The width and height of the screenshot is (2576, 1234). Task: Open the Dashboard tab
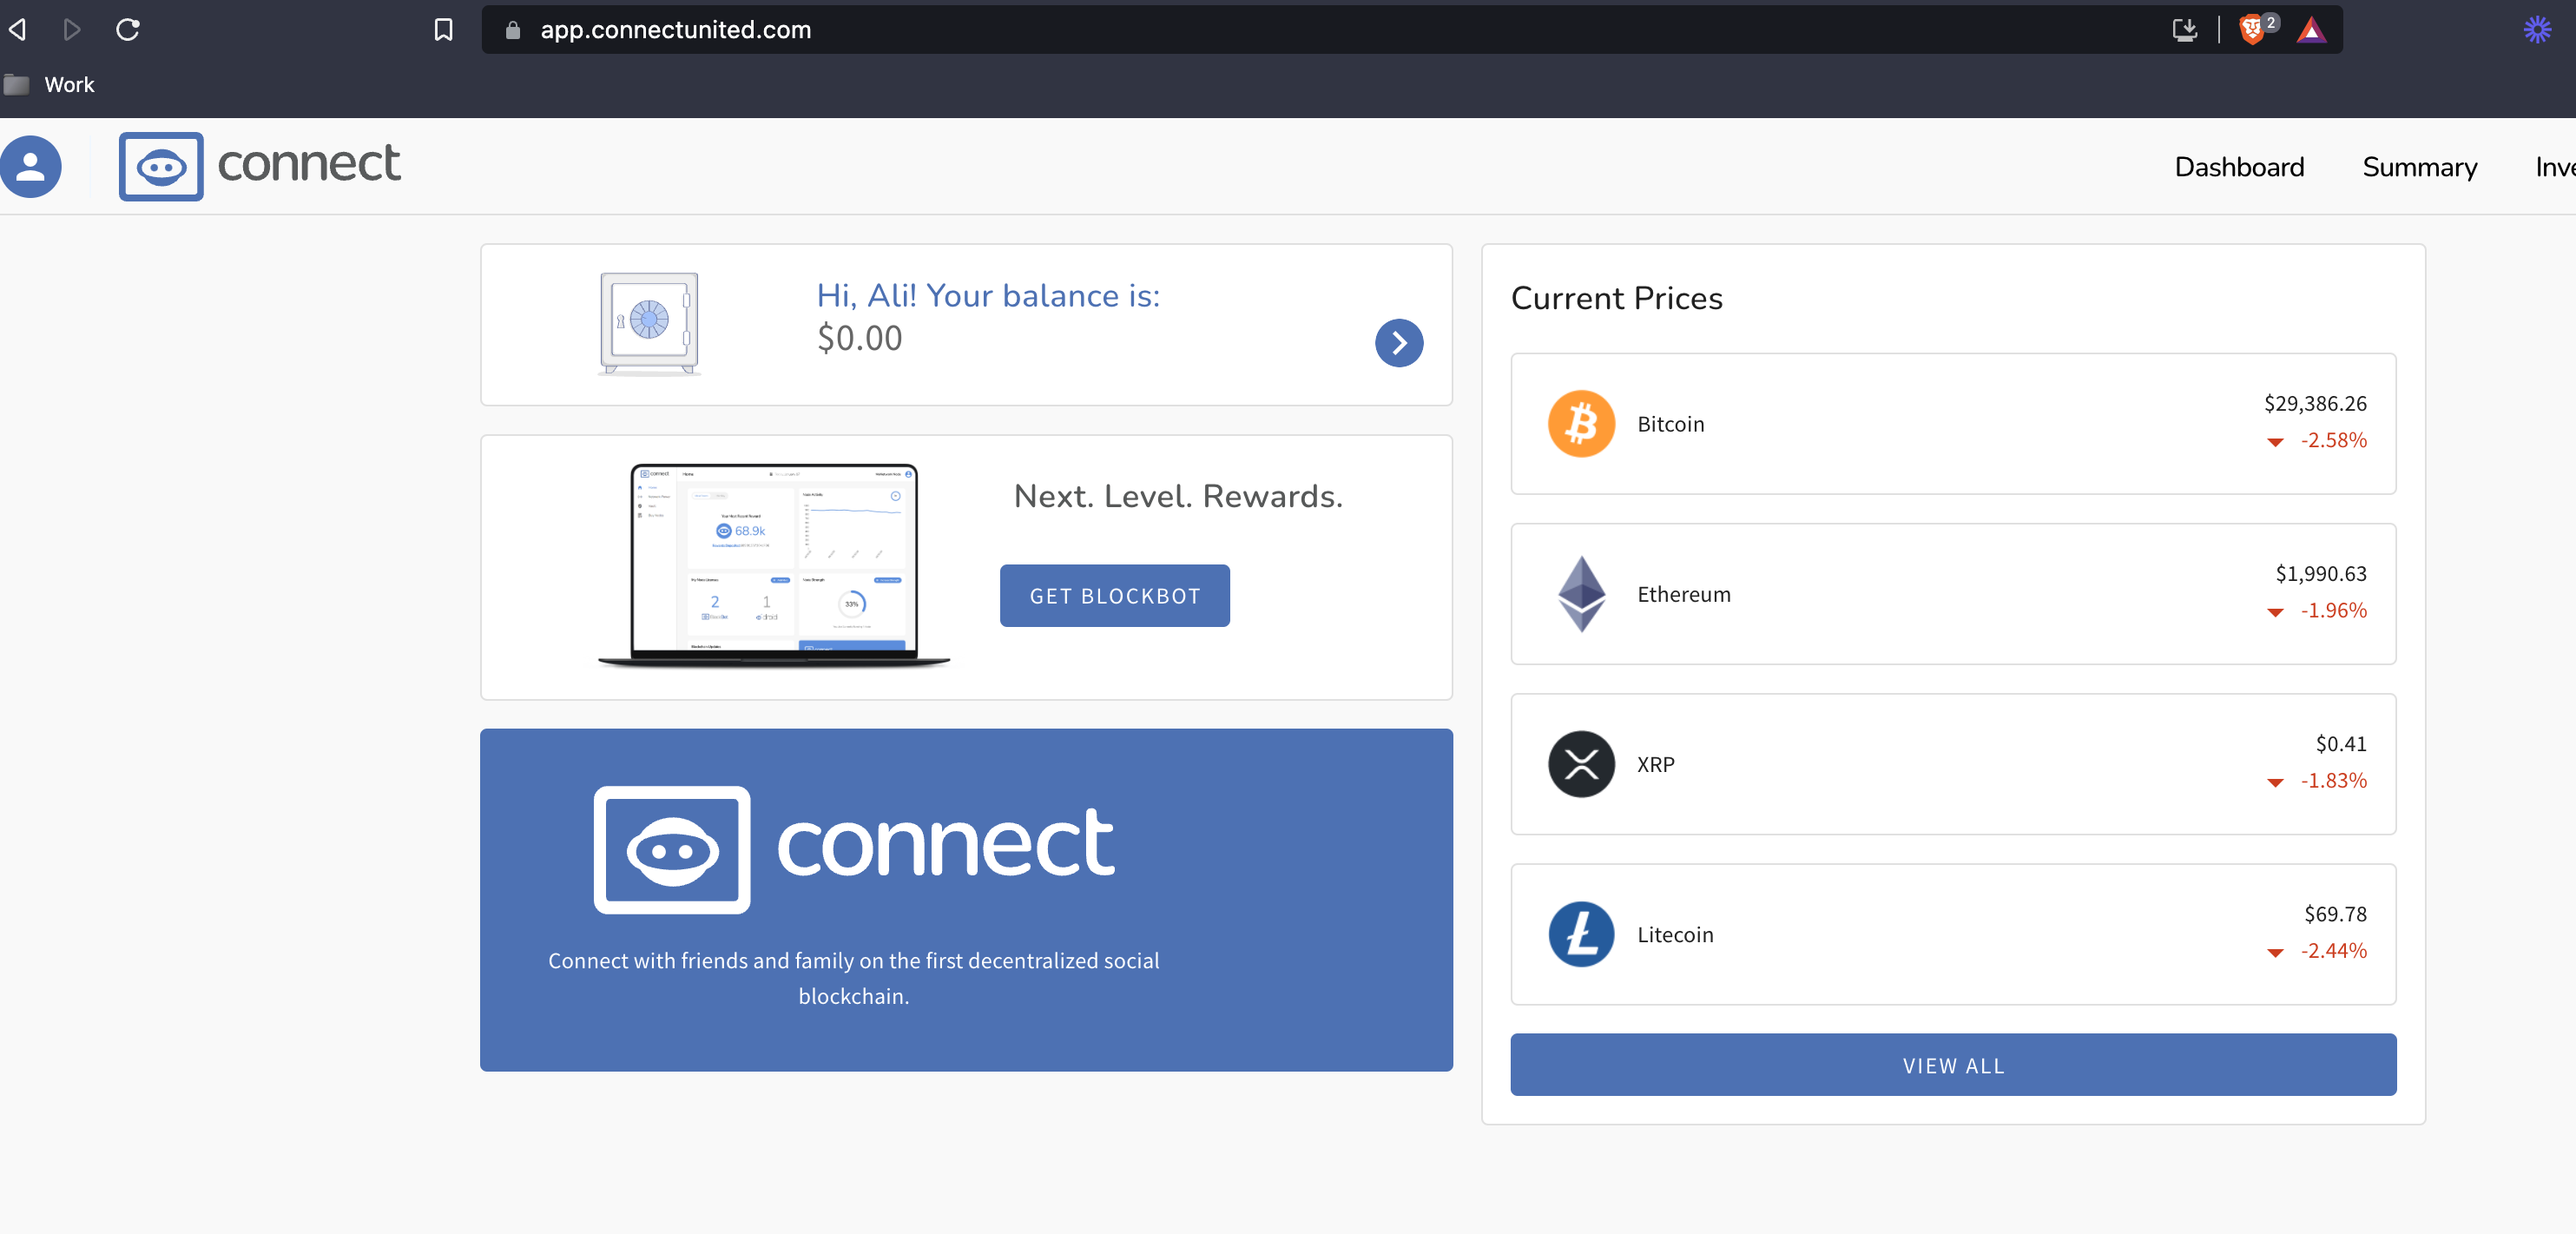click(2239, 167)
